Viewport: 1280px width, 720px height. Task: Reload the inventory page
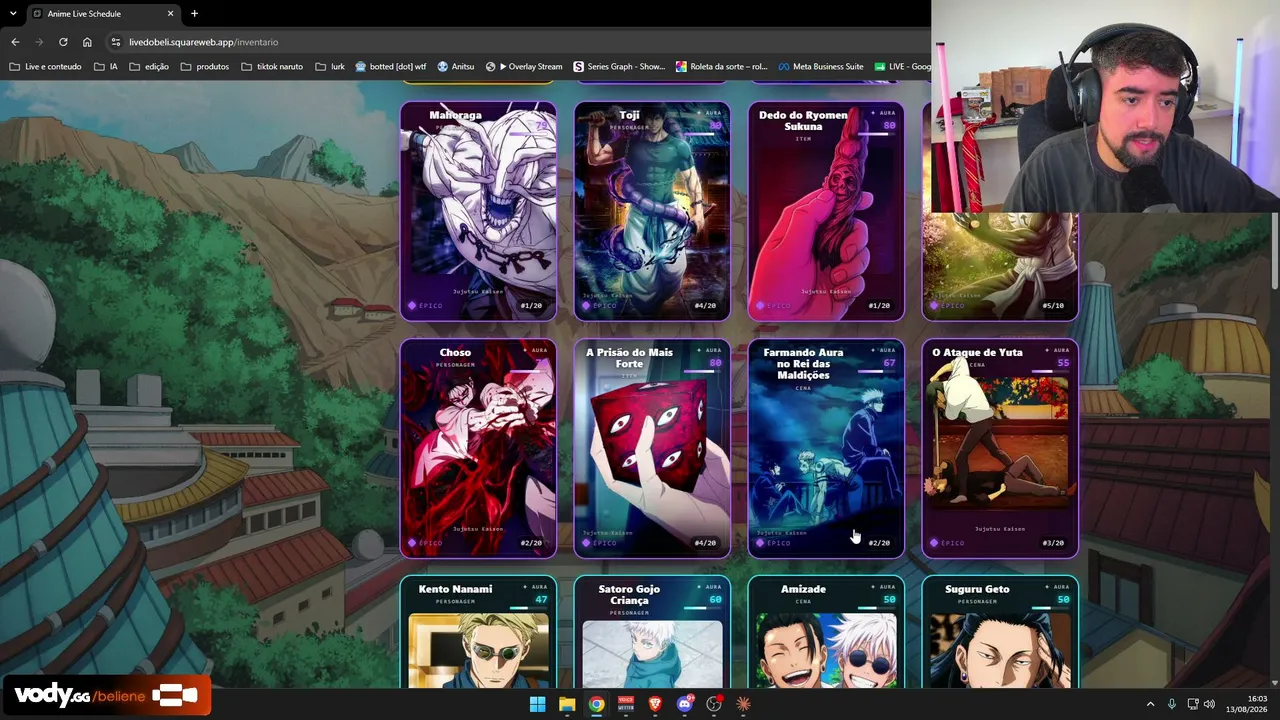(63, 42)
